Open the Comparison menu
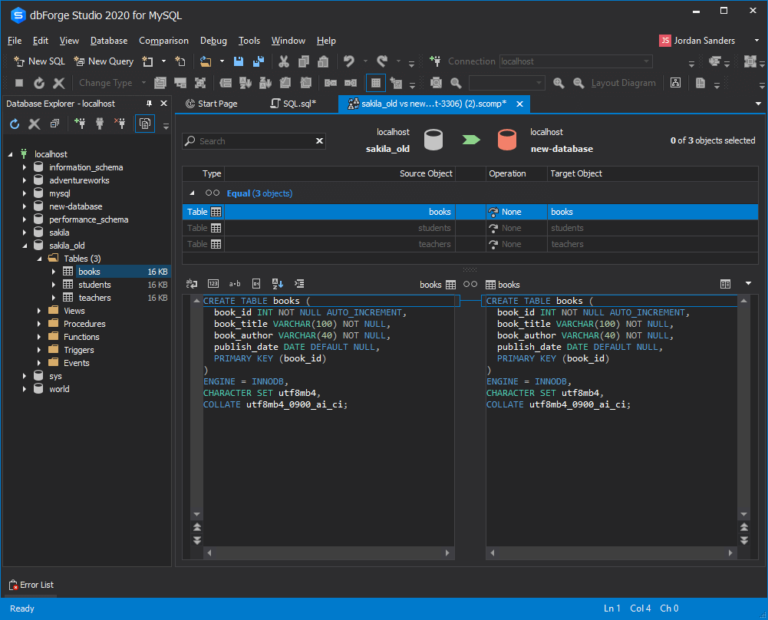This screenshot has height=620, width=768. 164,41
